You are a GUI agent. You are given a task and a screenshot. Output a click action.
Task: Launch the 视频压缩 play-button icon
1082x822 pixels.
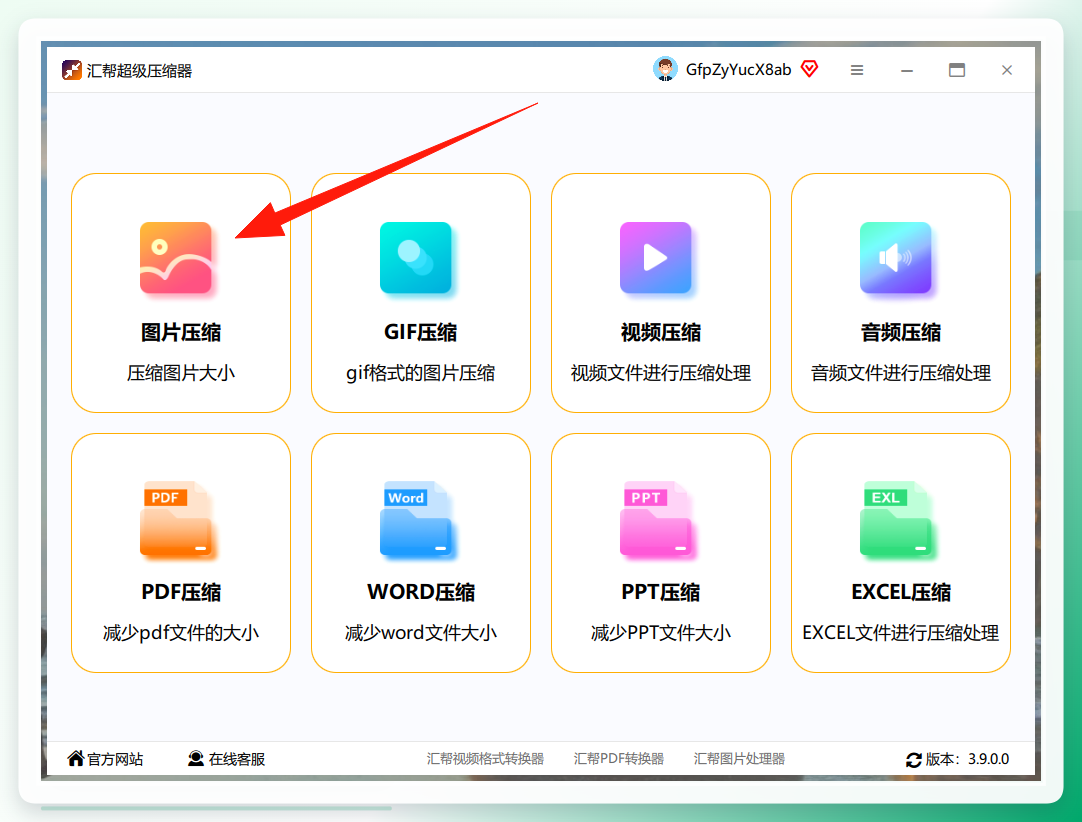pos(656,258)
